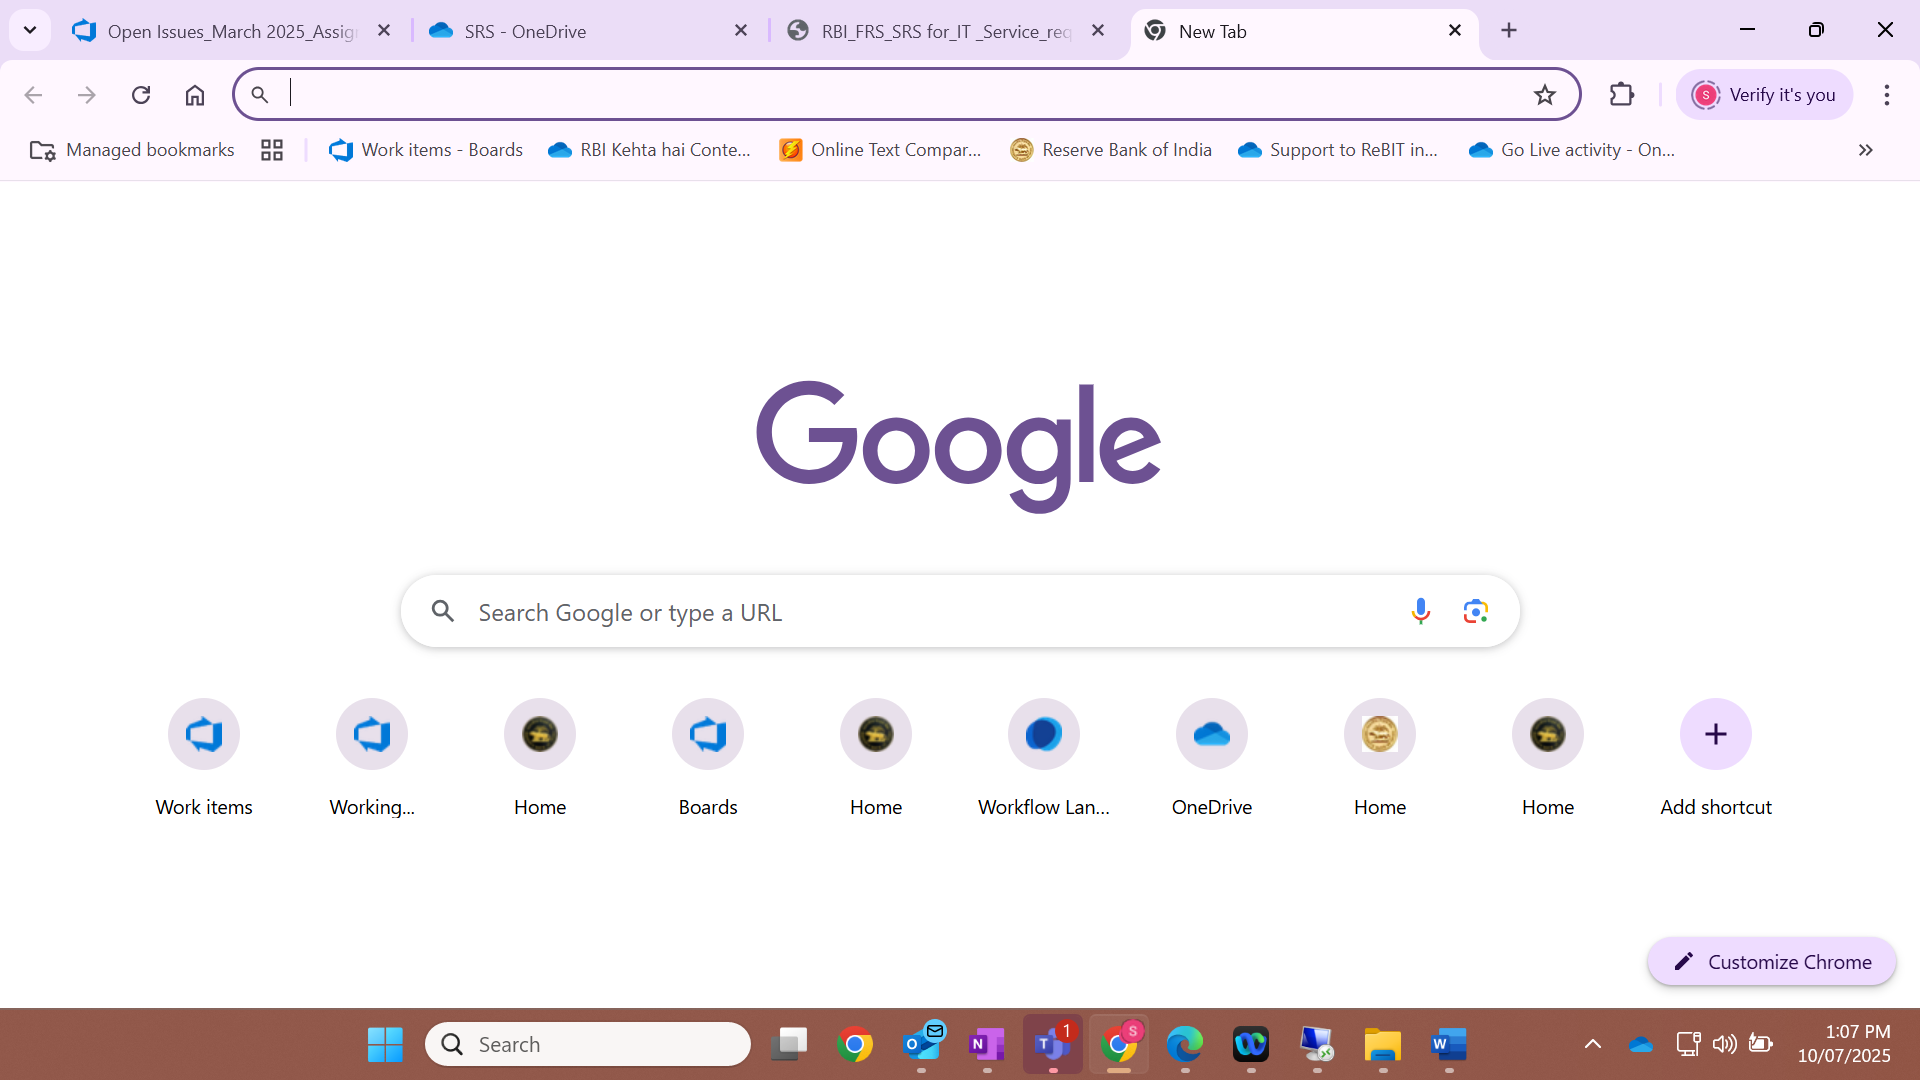Open the bookmarks apps grid icon
1920x1080 pixels.
click(x=272, y=150)
